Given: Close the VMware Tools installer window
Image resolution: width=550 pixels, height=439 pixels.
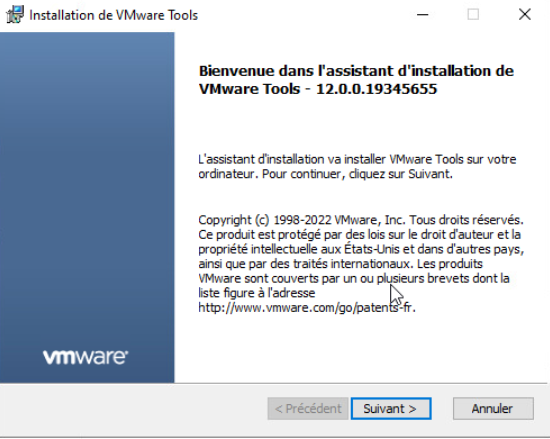Looking at the screenshot, I should pos(525,15).
